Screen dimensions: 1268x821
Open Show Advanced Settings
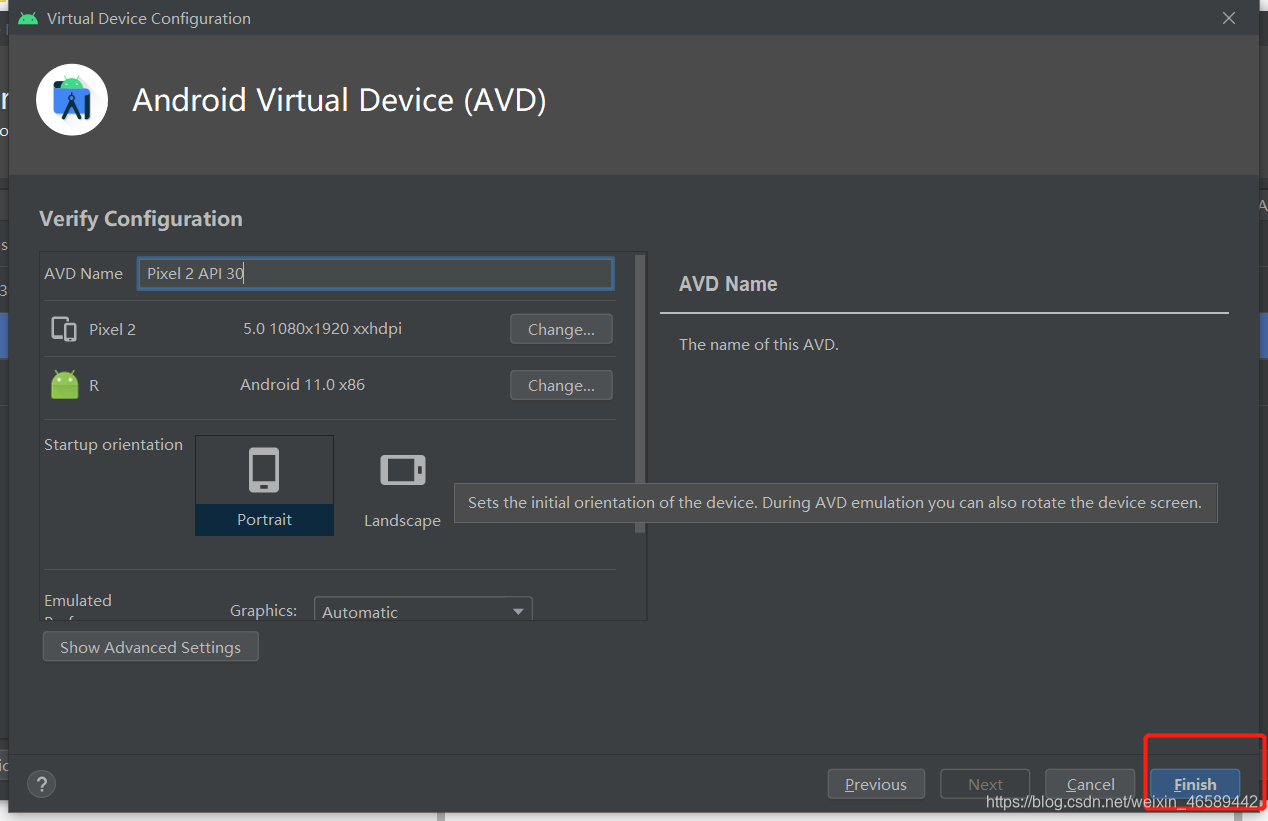pos(150,647)
